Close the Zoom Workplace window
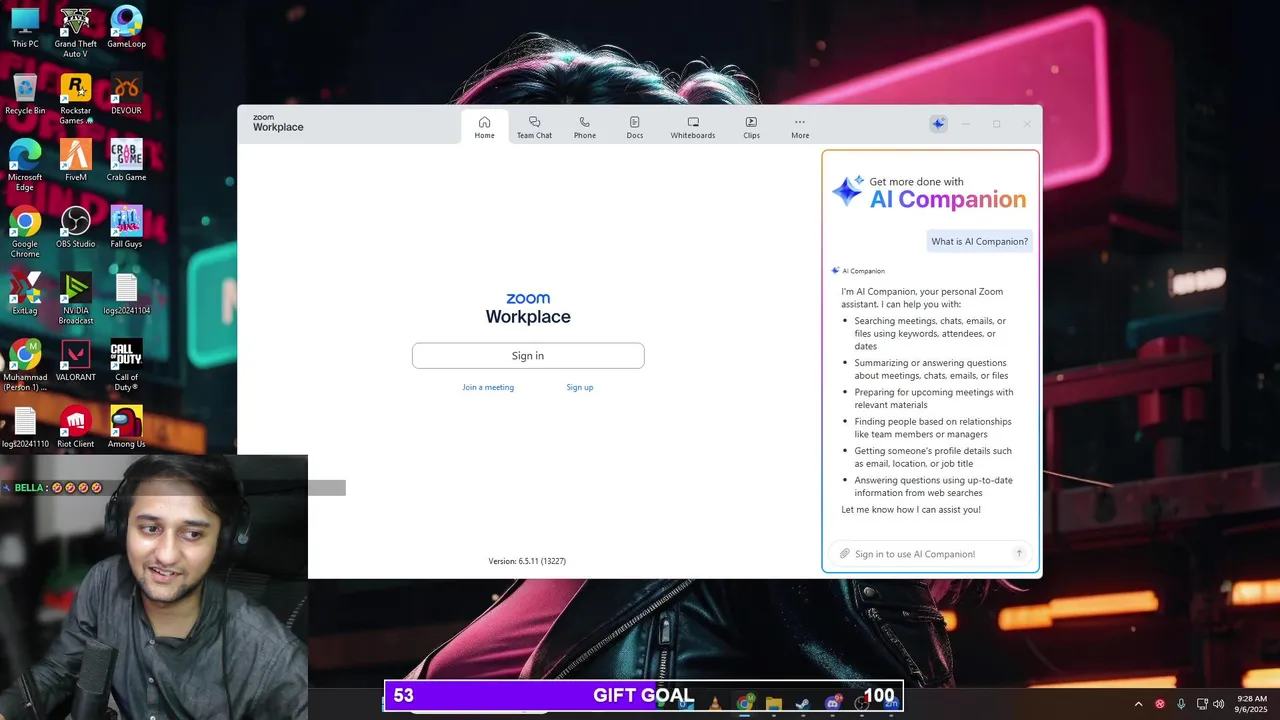This screenshot has width=1280, height=720. (x=1027, y=124)
